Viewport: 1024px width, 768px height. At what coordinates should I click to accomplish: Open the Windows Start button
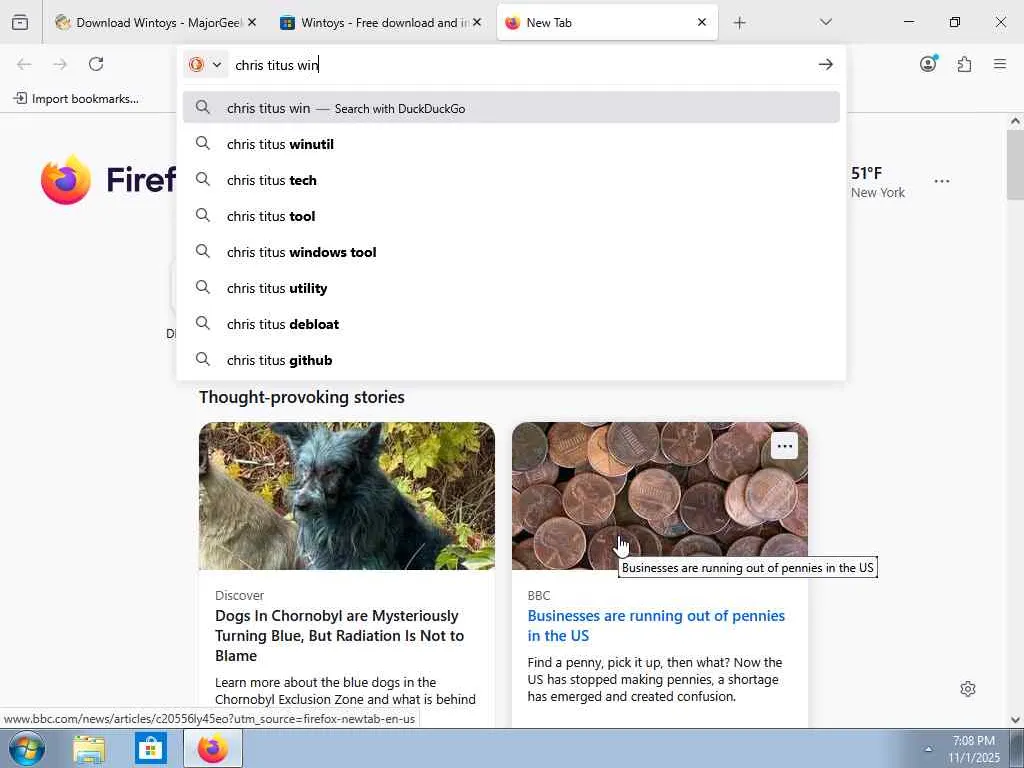(27, 748)
